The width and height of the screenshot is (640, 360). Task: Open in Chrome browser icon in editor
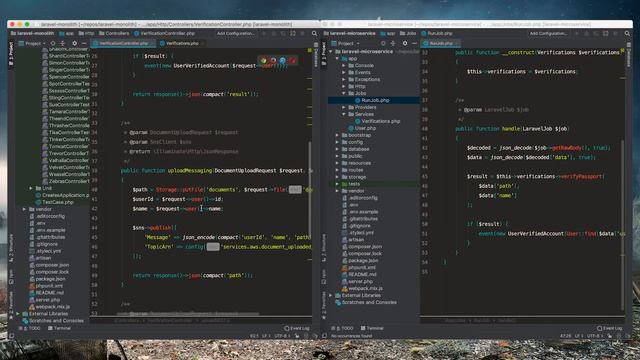point(264,60)
